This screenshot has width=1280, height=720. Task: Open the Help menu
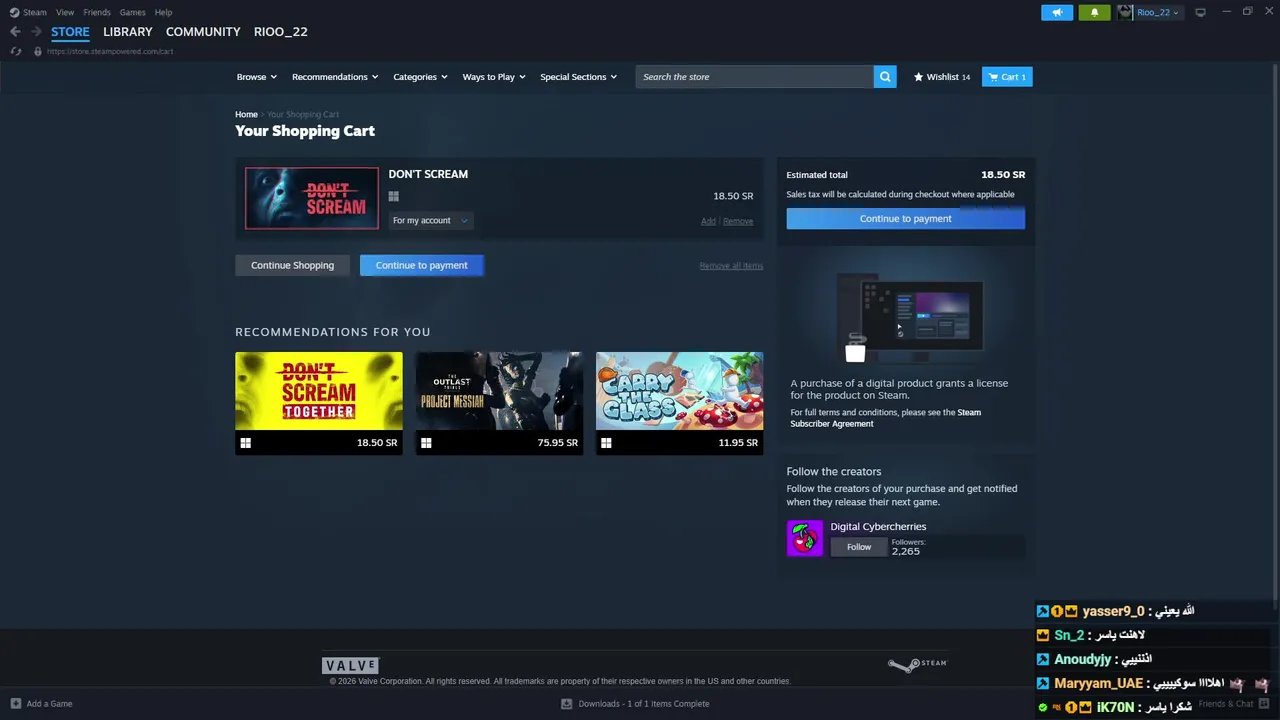163,12
